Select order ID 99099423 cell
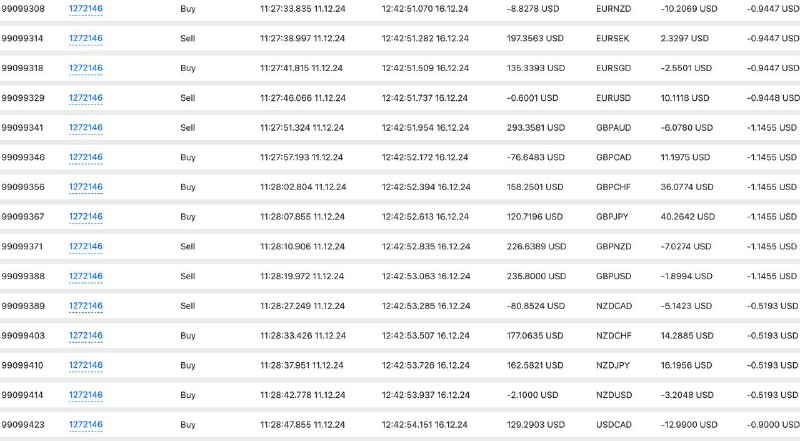The height and width of the screenshot is (441, 800). tap(22, 425)
